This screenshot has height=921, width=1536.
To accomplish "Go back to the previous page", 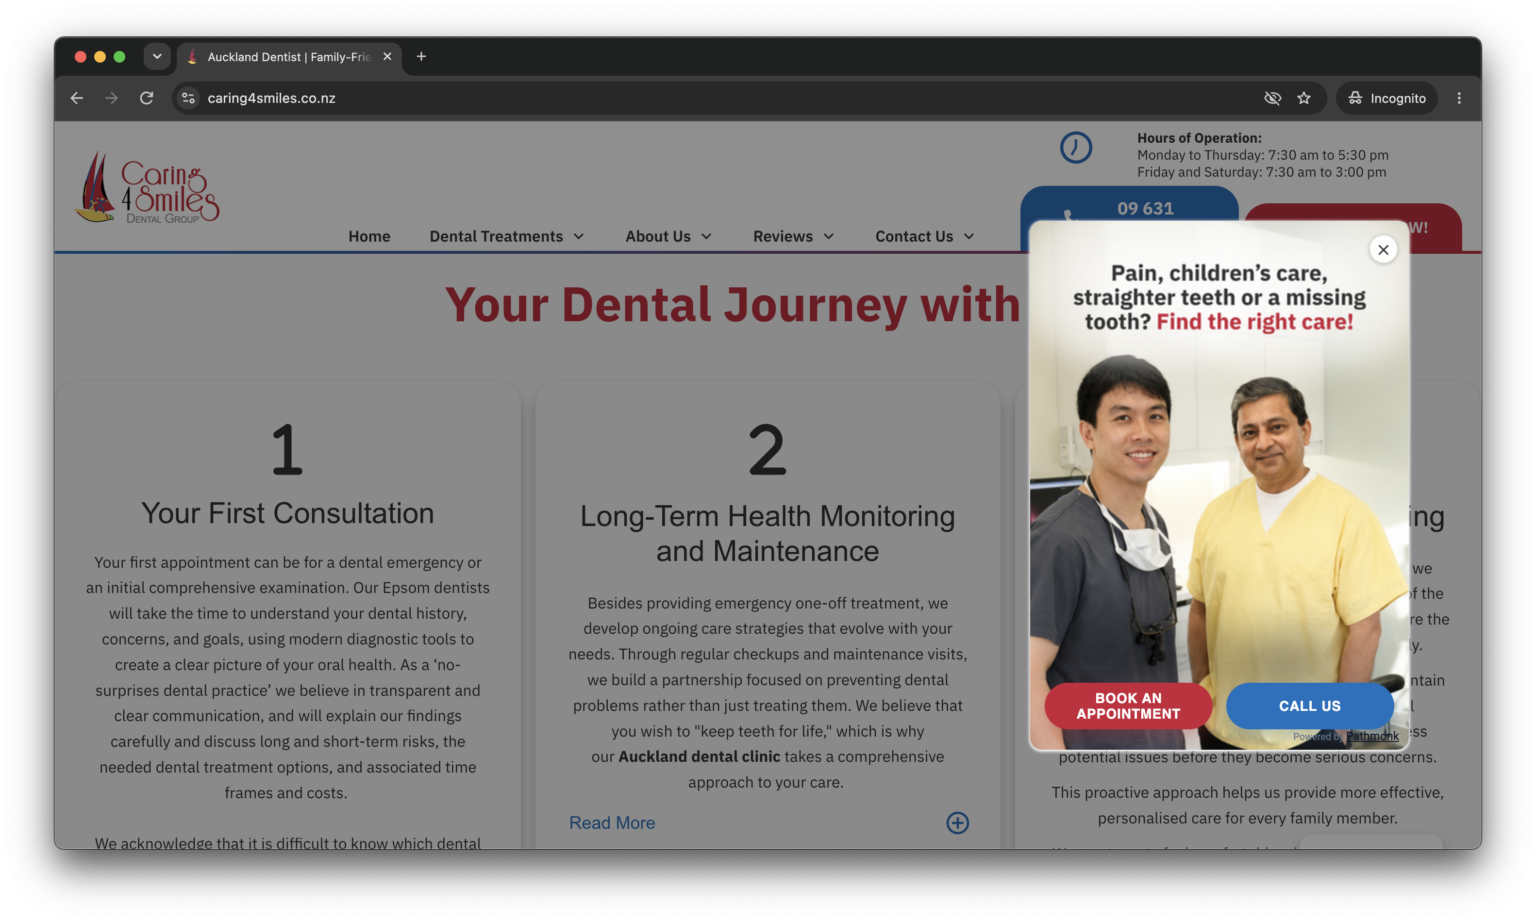I will (x=77, y=98).
